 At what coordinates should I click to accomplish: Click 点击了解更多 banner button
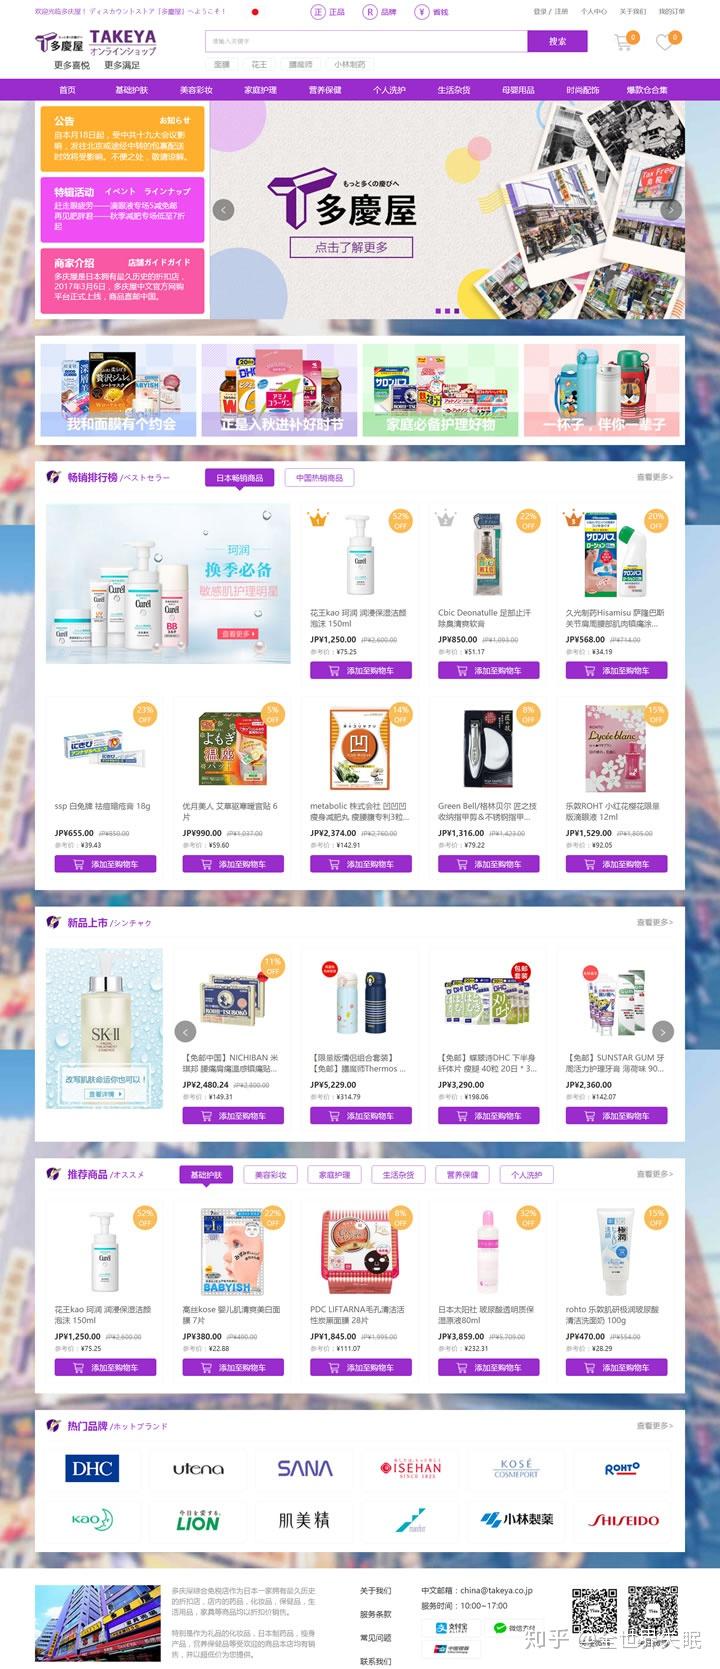pos(351,247)
